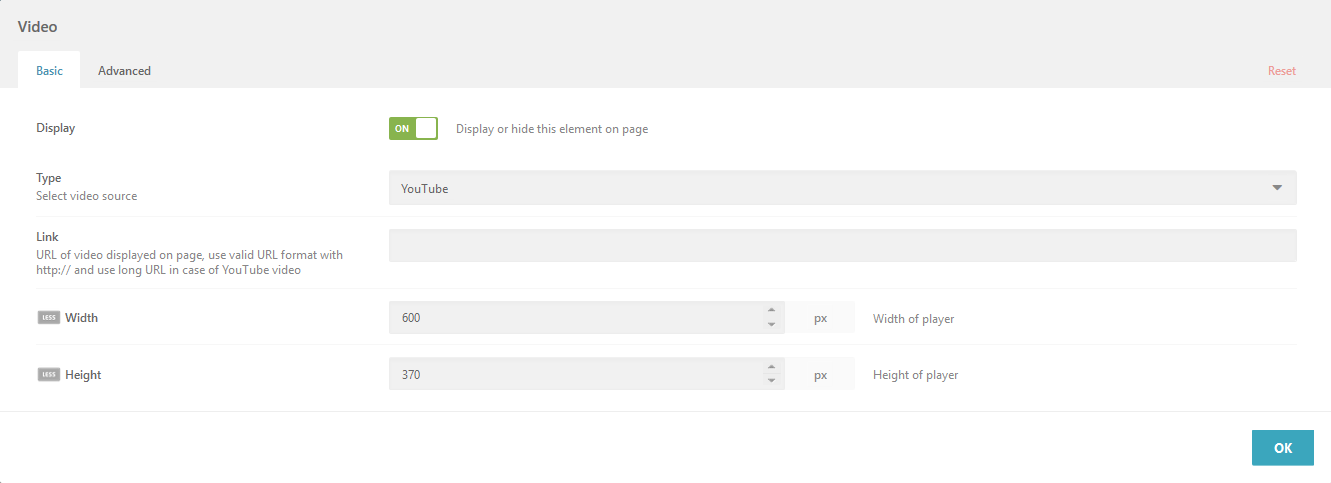Click the LESS icon beside Height

[48, 375]
